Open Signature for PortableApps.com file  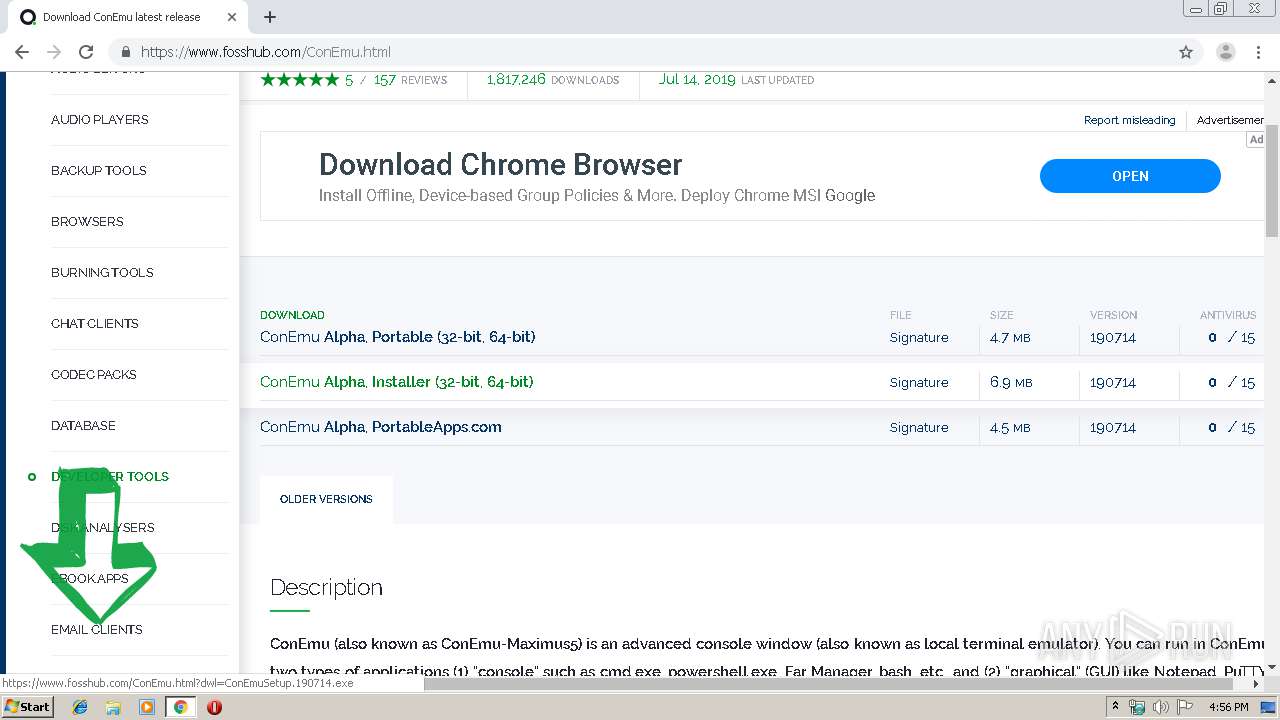pyautogui.click(x=918, y=427)
